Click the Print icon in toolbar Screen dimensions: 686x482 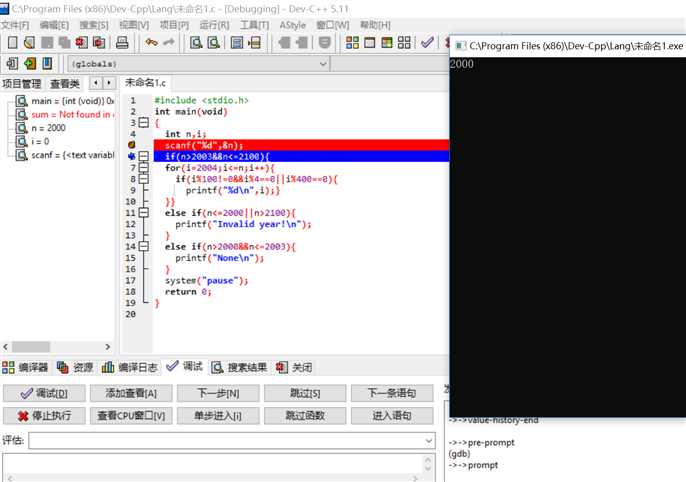pyautogui.click(x=122, y=42)
